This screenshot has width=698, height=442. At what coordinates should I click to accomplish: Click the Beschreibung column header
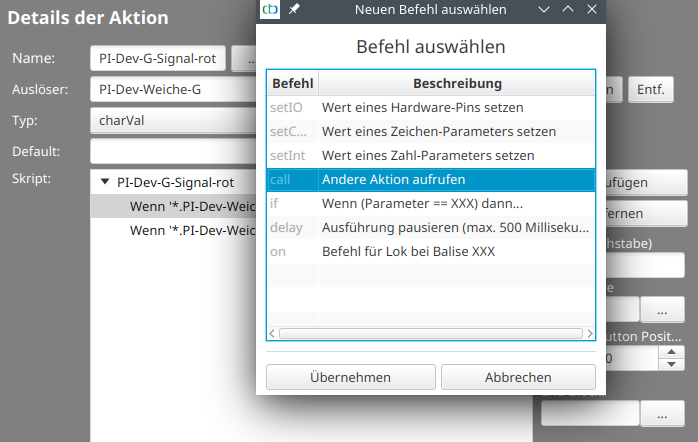(x=457, y=83)
